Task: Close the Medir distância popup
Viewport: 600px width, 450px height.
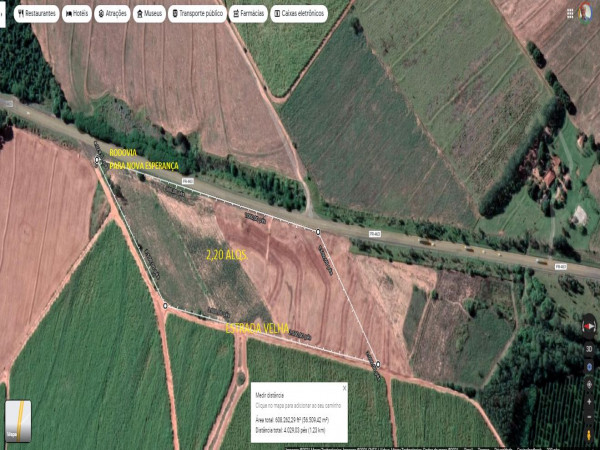Action: point(344,387)
